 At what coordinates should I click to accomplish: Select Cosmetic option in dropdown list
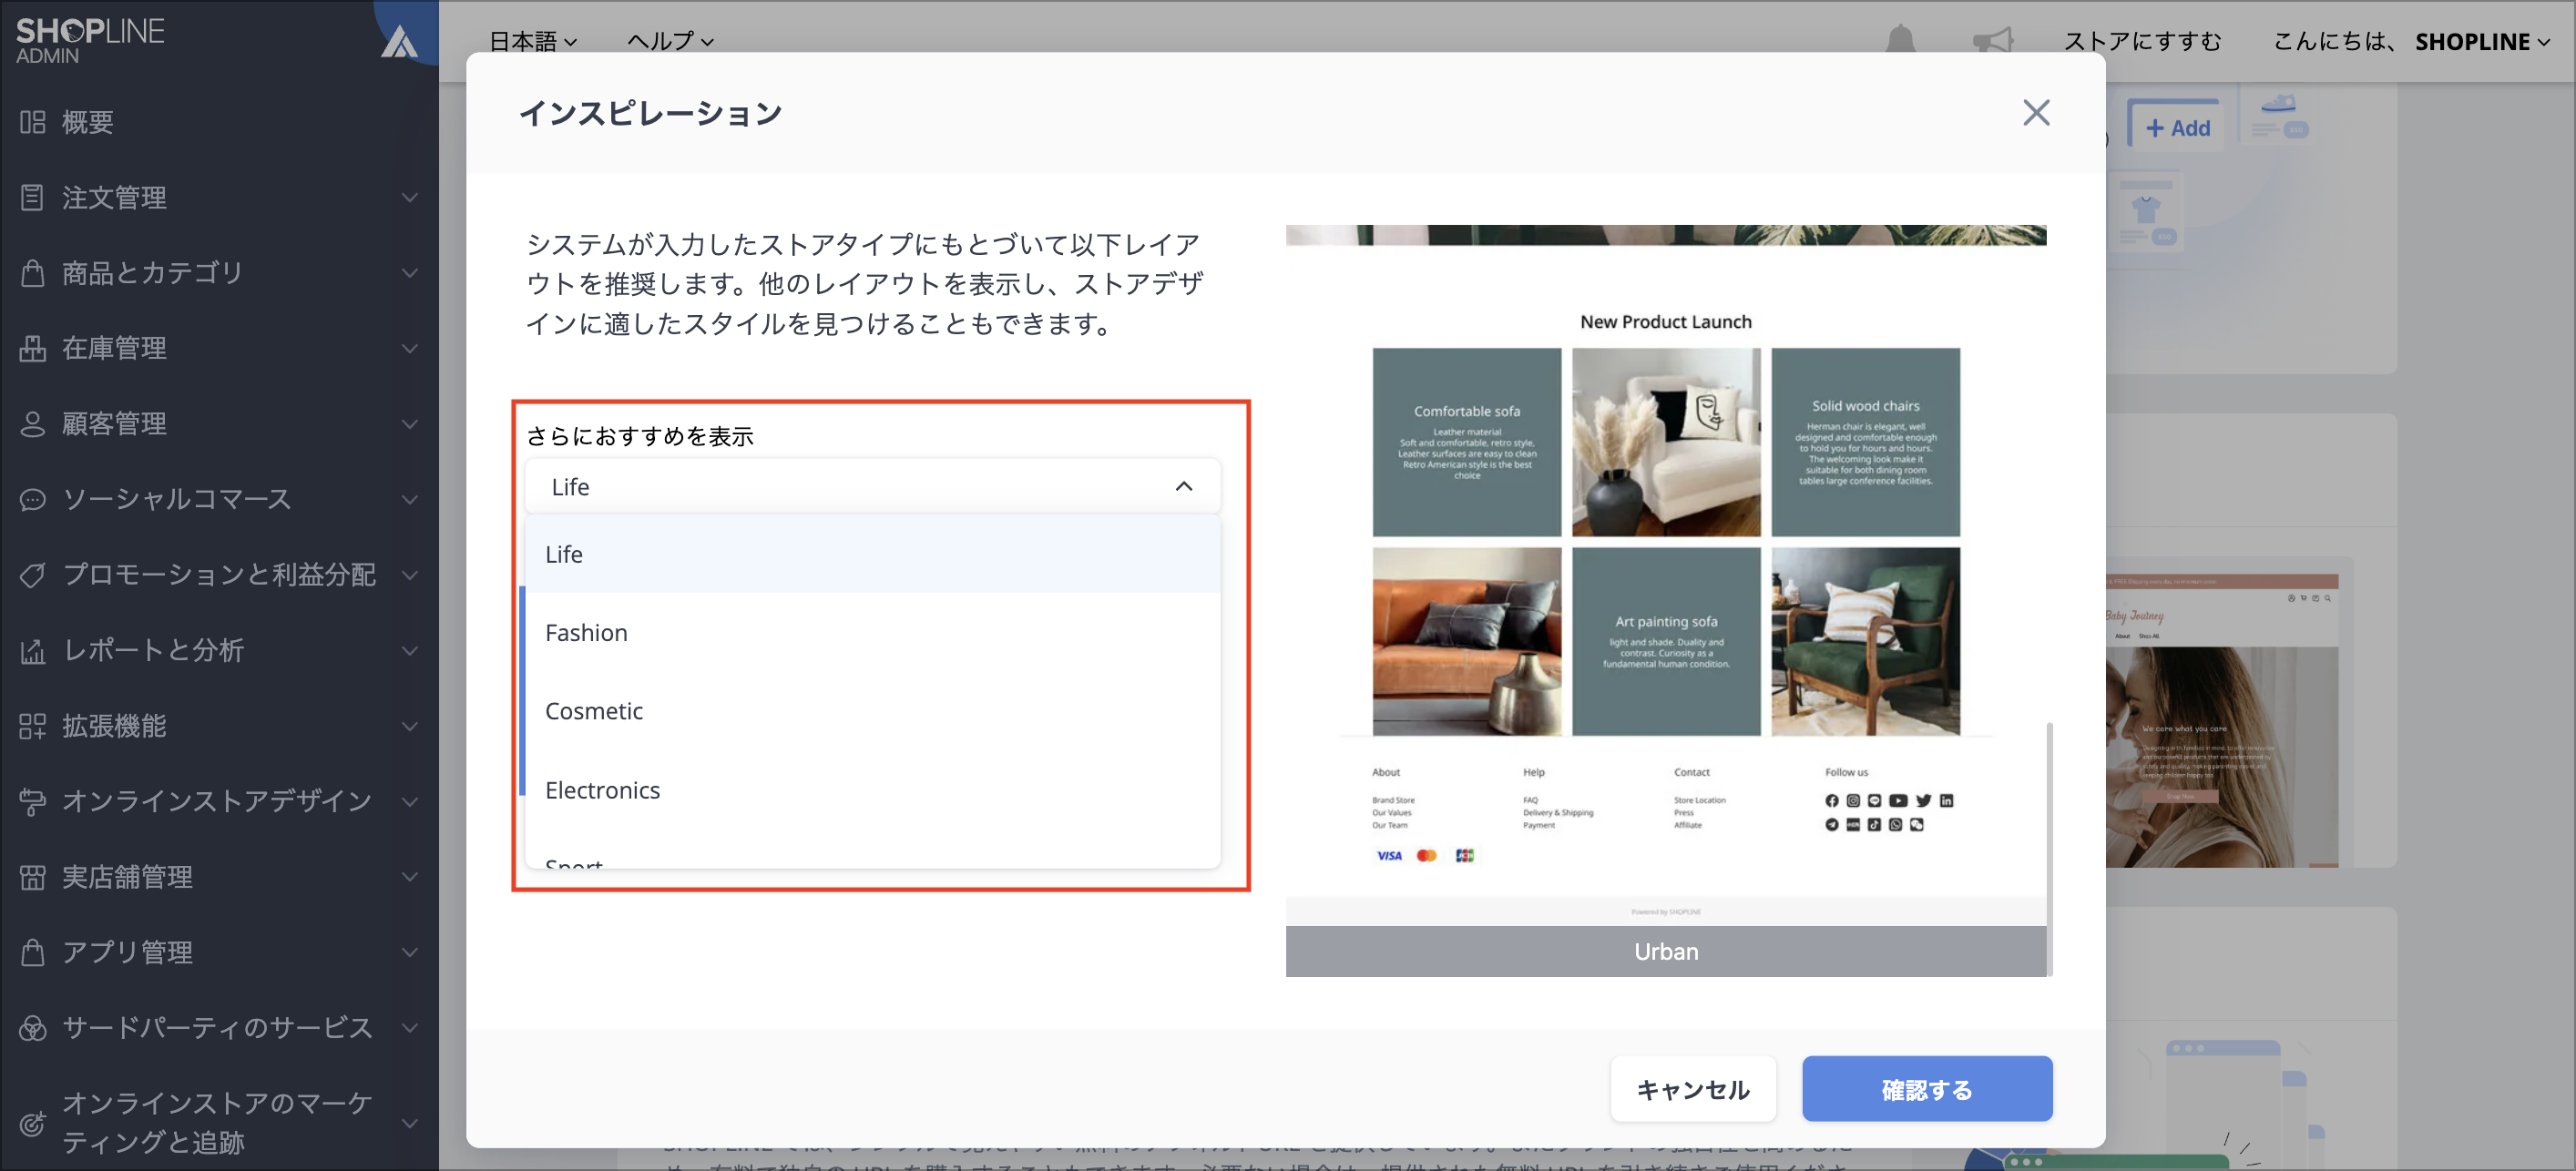click(872, 711)
